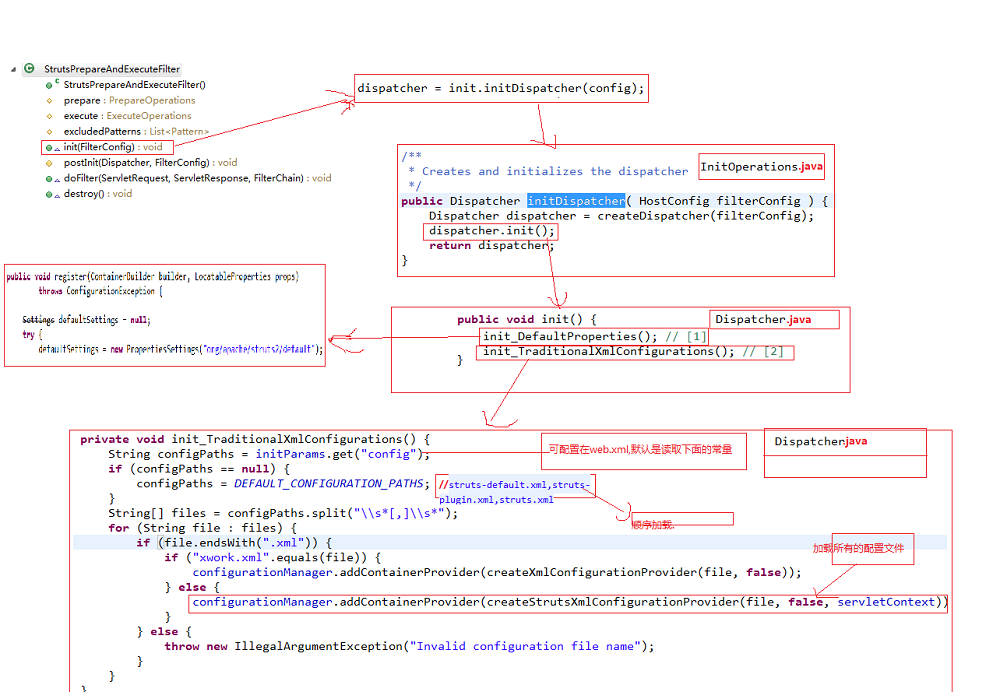The width and height of the screenshot is (1000, 692).
Task: Click the 'String[] files = configPaths.split(...)' line
Action: click(283, 513)
